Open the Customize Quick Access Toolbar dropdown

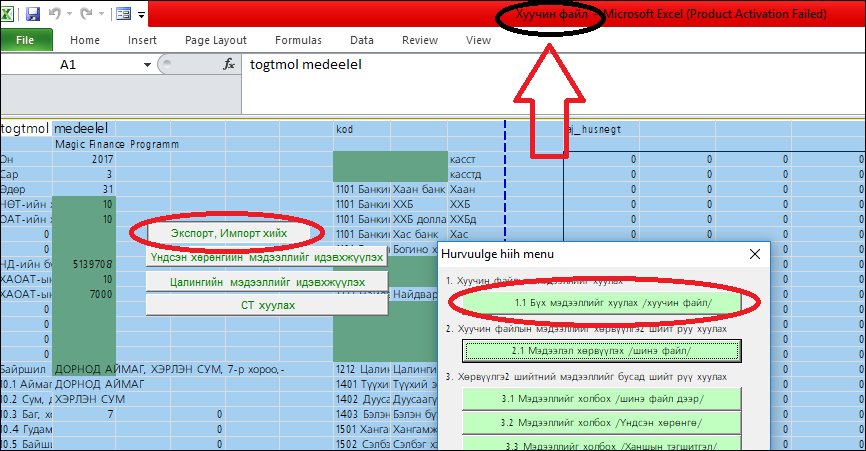[142, 15]
